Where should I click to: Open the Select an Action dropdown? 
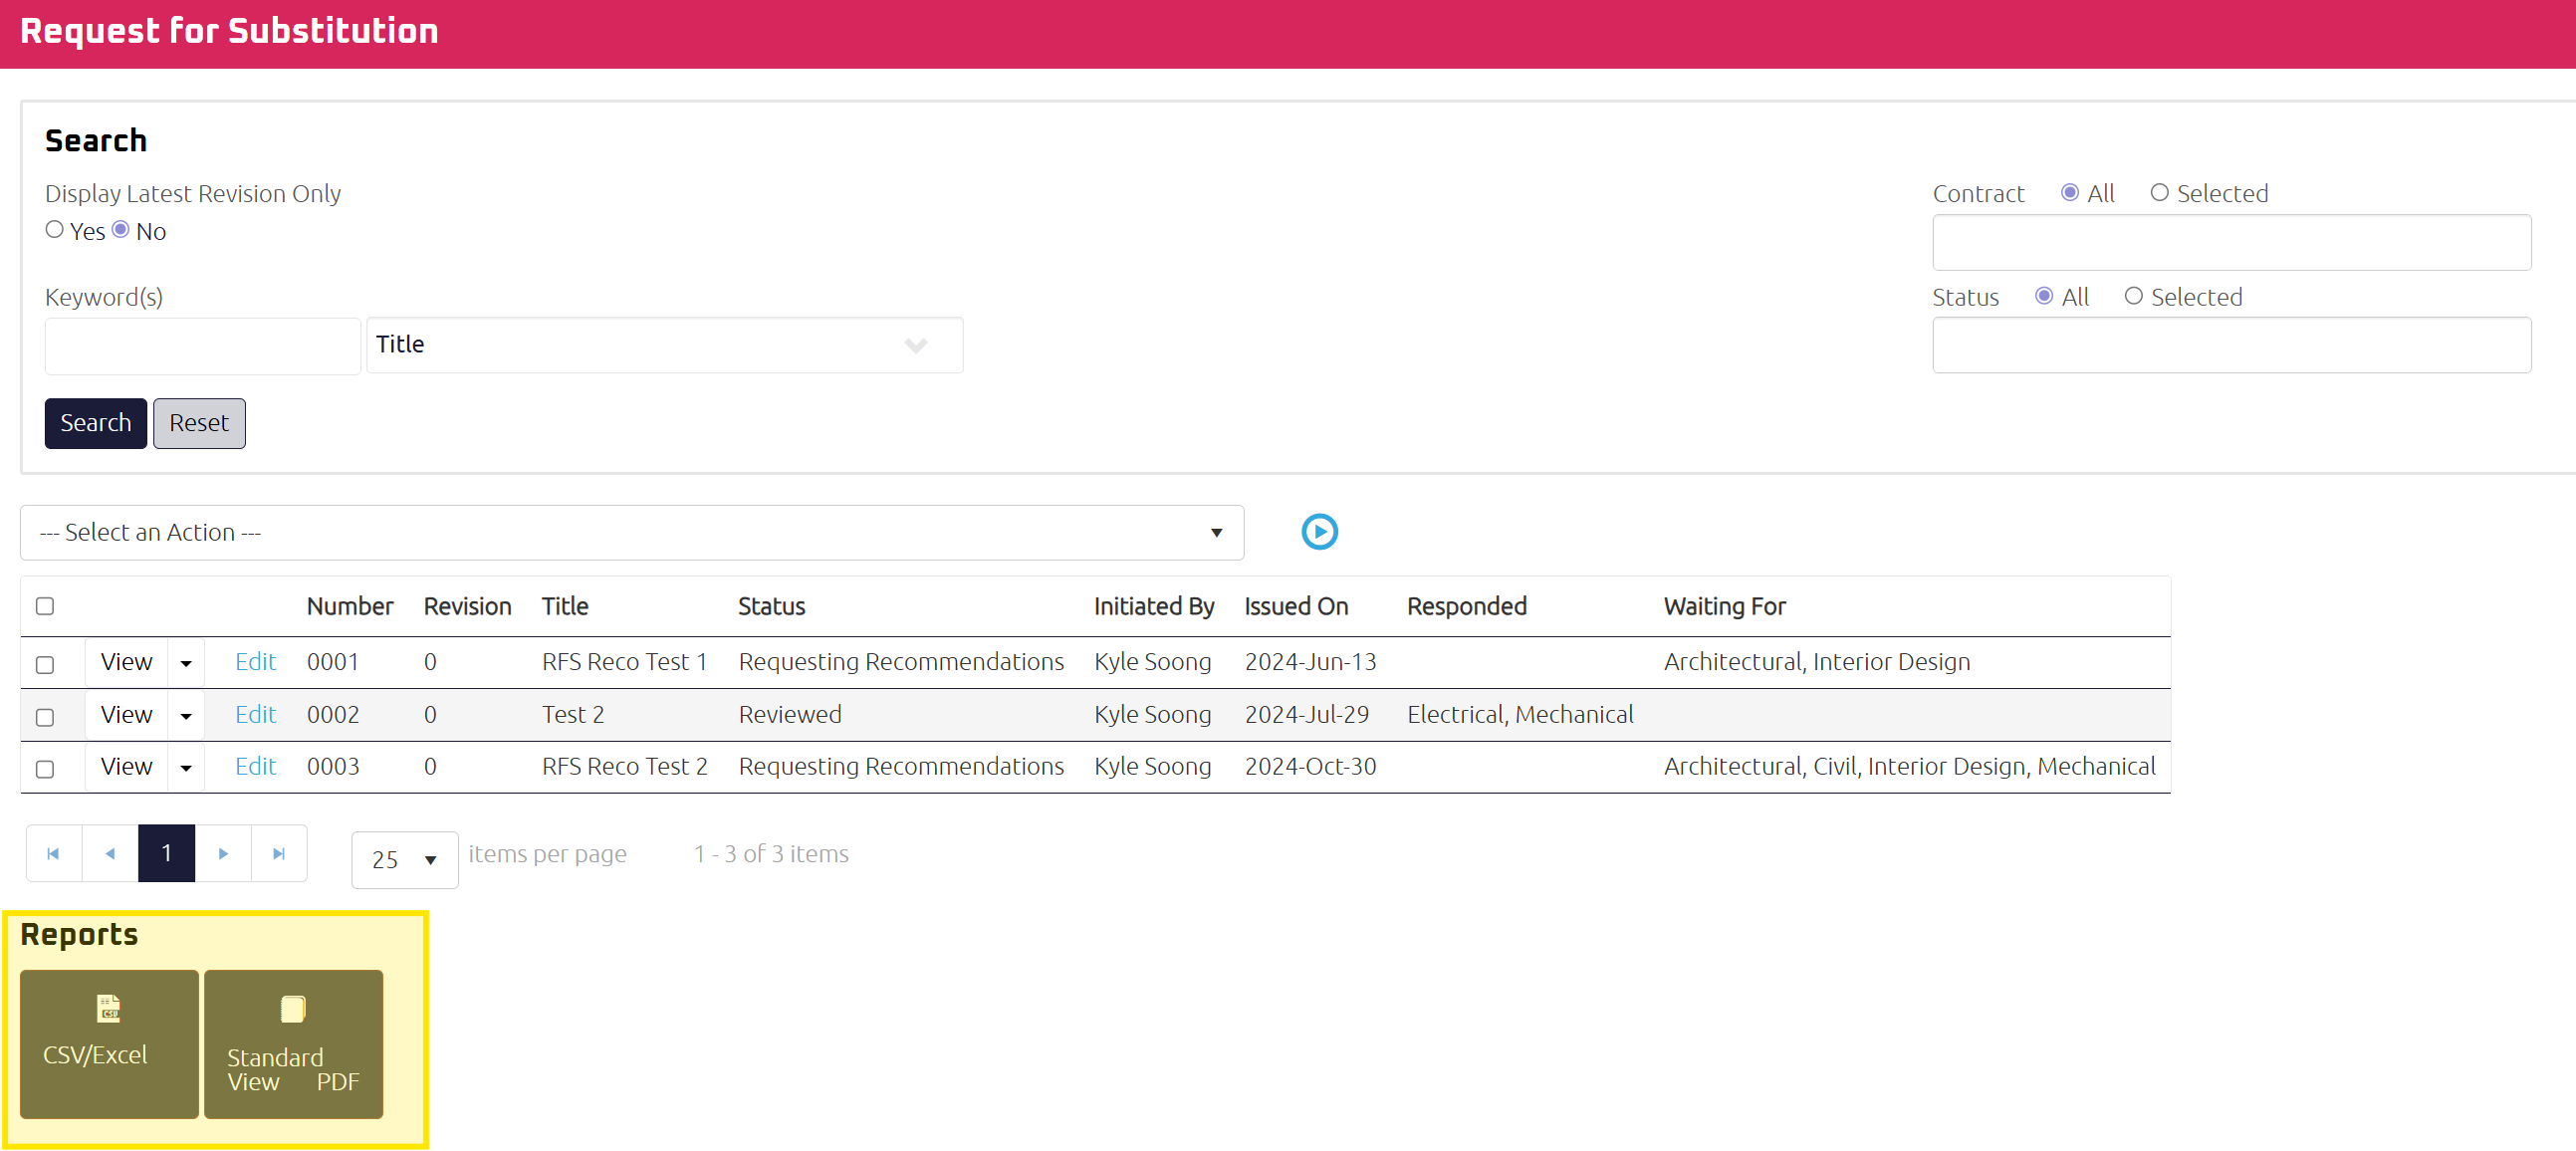coord(632,532)
